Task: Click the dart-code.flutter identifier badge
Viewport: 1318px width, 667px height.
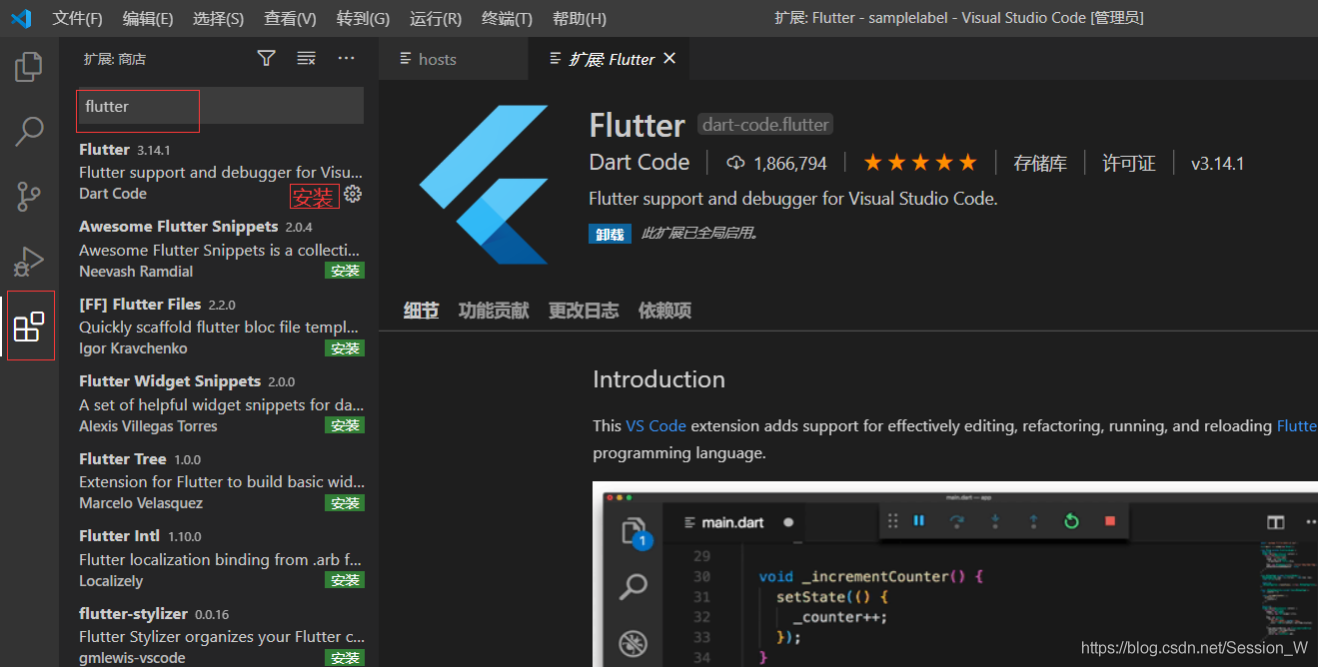Action: click(765, 125)
